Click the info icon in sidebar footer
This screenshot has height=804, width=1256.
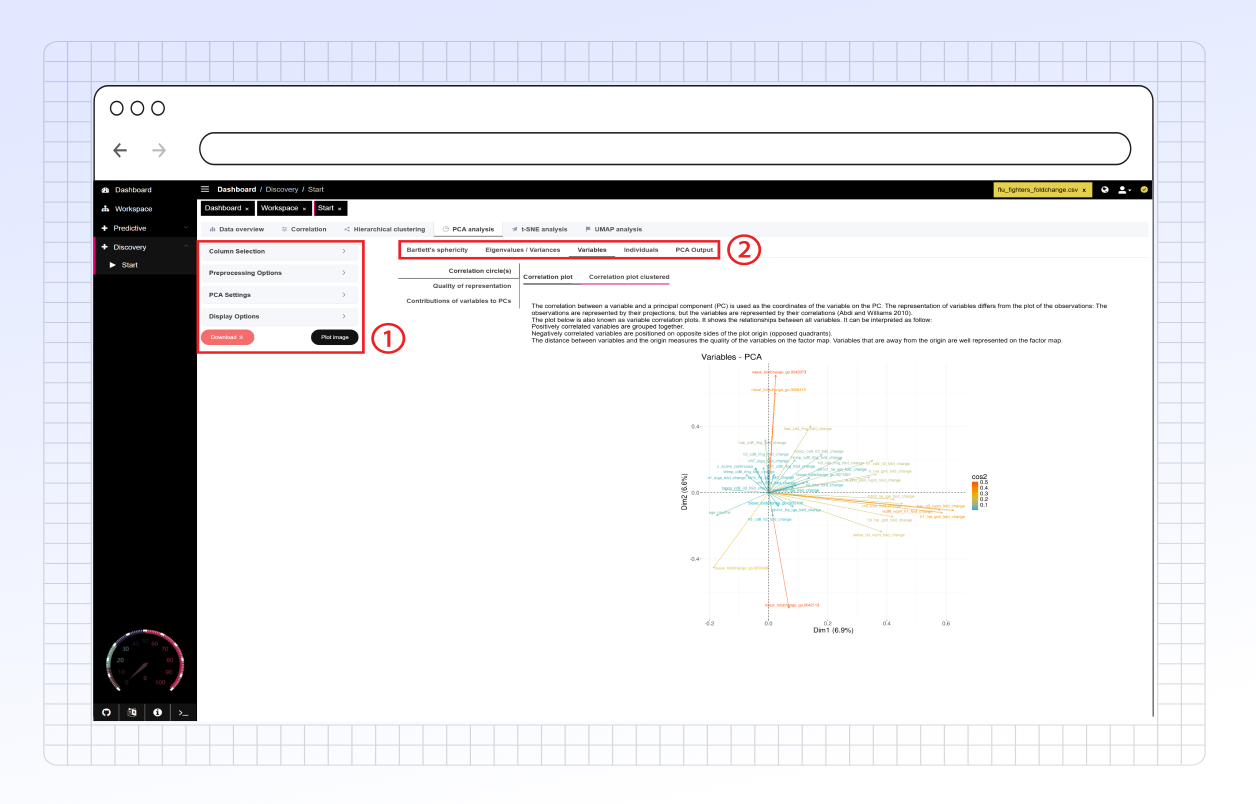157,712
